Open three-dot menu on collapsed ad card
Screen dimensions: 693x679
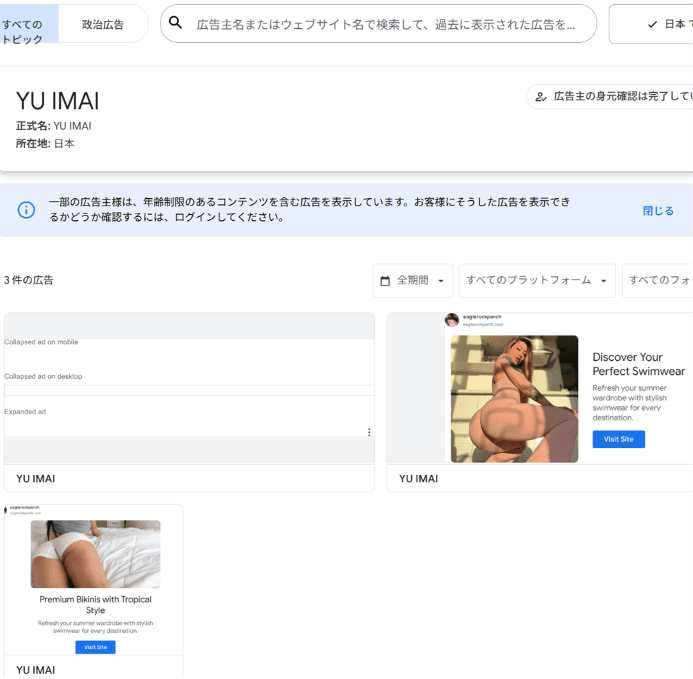(x=369, y=432)
